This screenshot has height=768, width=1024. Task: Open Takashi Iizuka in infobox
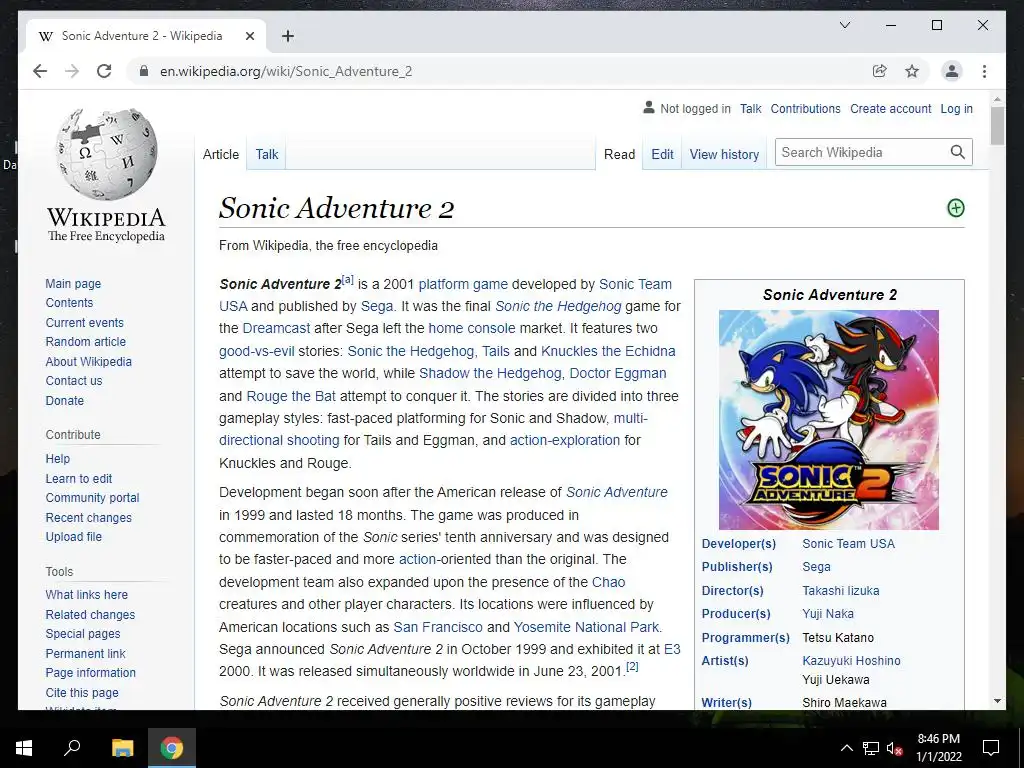[x=840, y=590]
